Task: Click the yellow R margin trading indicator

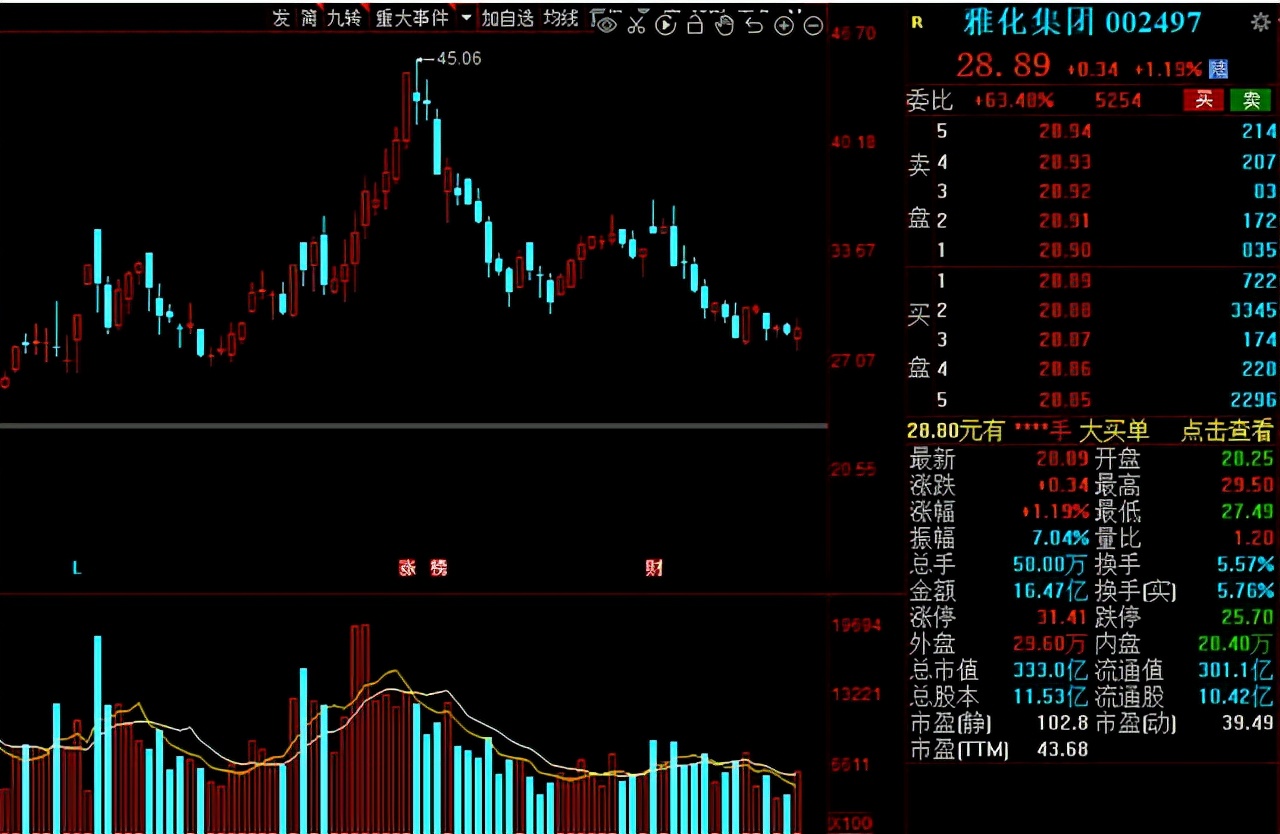Action: point(917,22)
